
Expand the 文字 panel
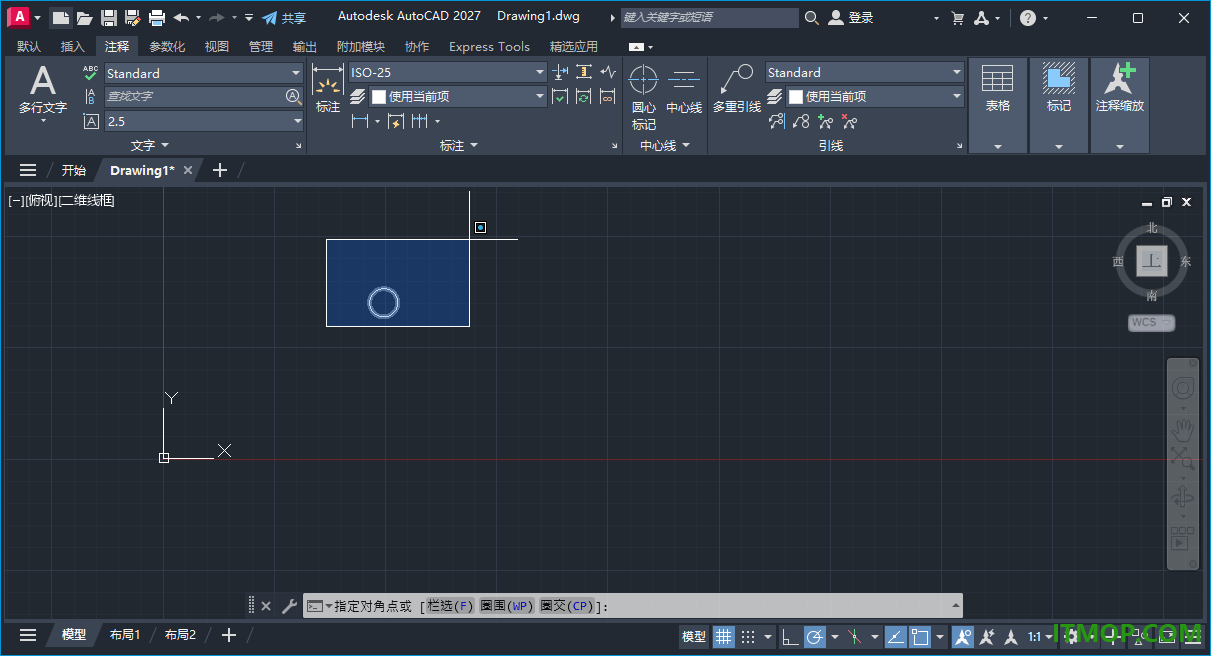[x=150, y=145]
